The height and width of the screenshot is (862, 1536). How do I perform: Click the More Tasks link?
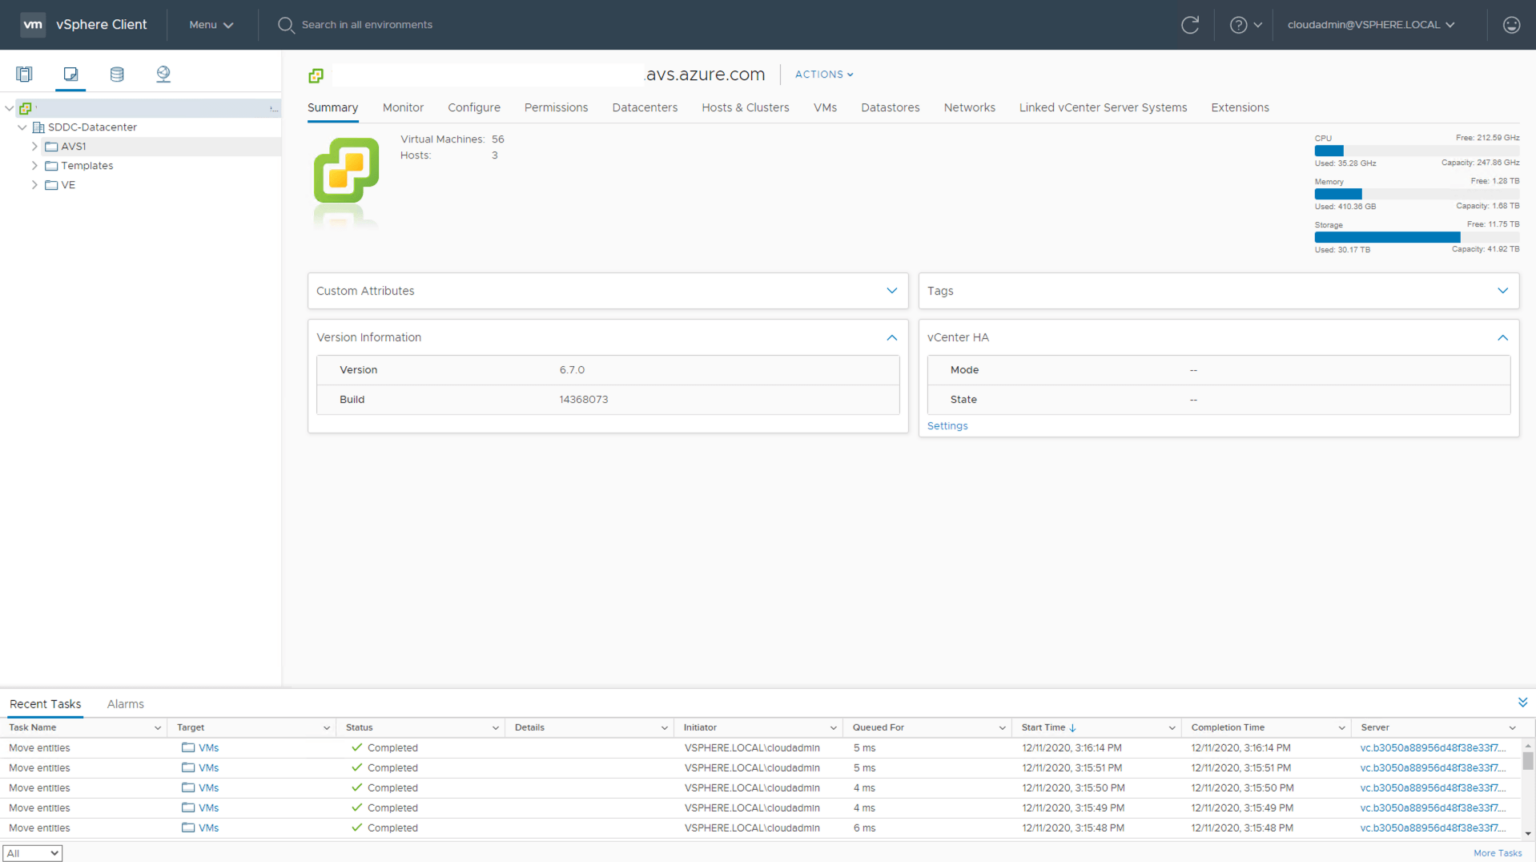(x=1497, y=853)
